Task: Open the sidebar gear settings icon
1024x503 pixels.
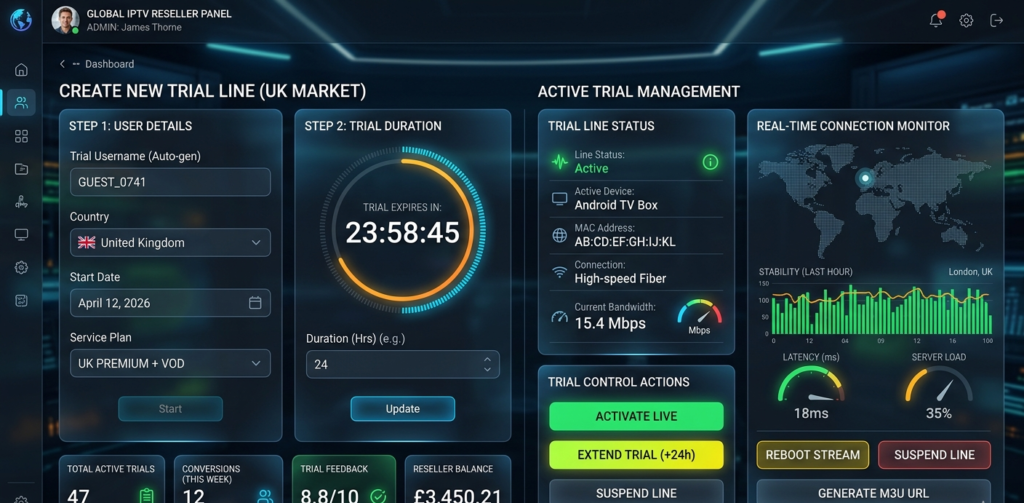Action: click(x=22, y=267)
